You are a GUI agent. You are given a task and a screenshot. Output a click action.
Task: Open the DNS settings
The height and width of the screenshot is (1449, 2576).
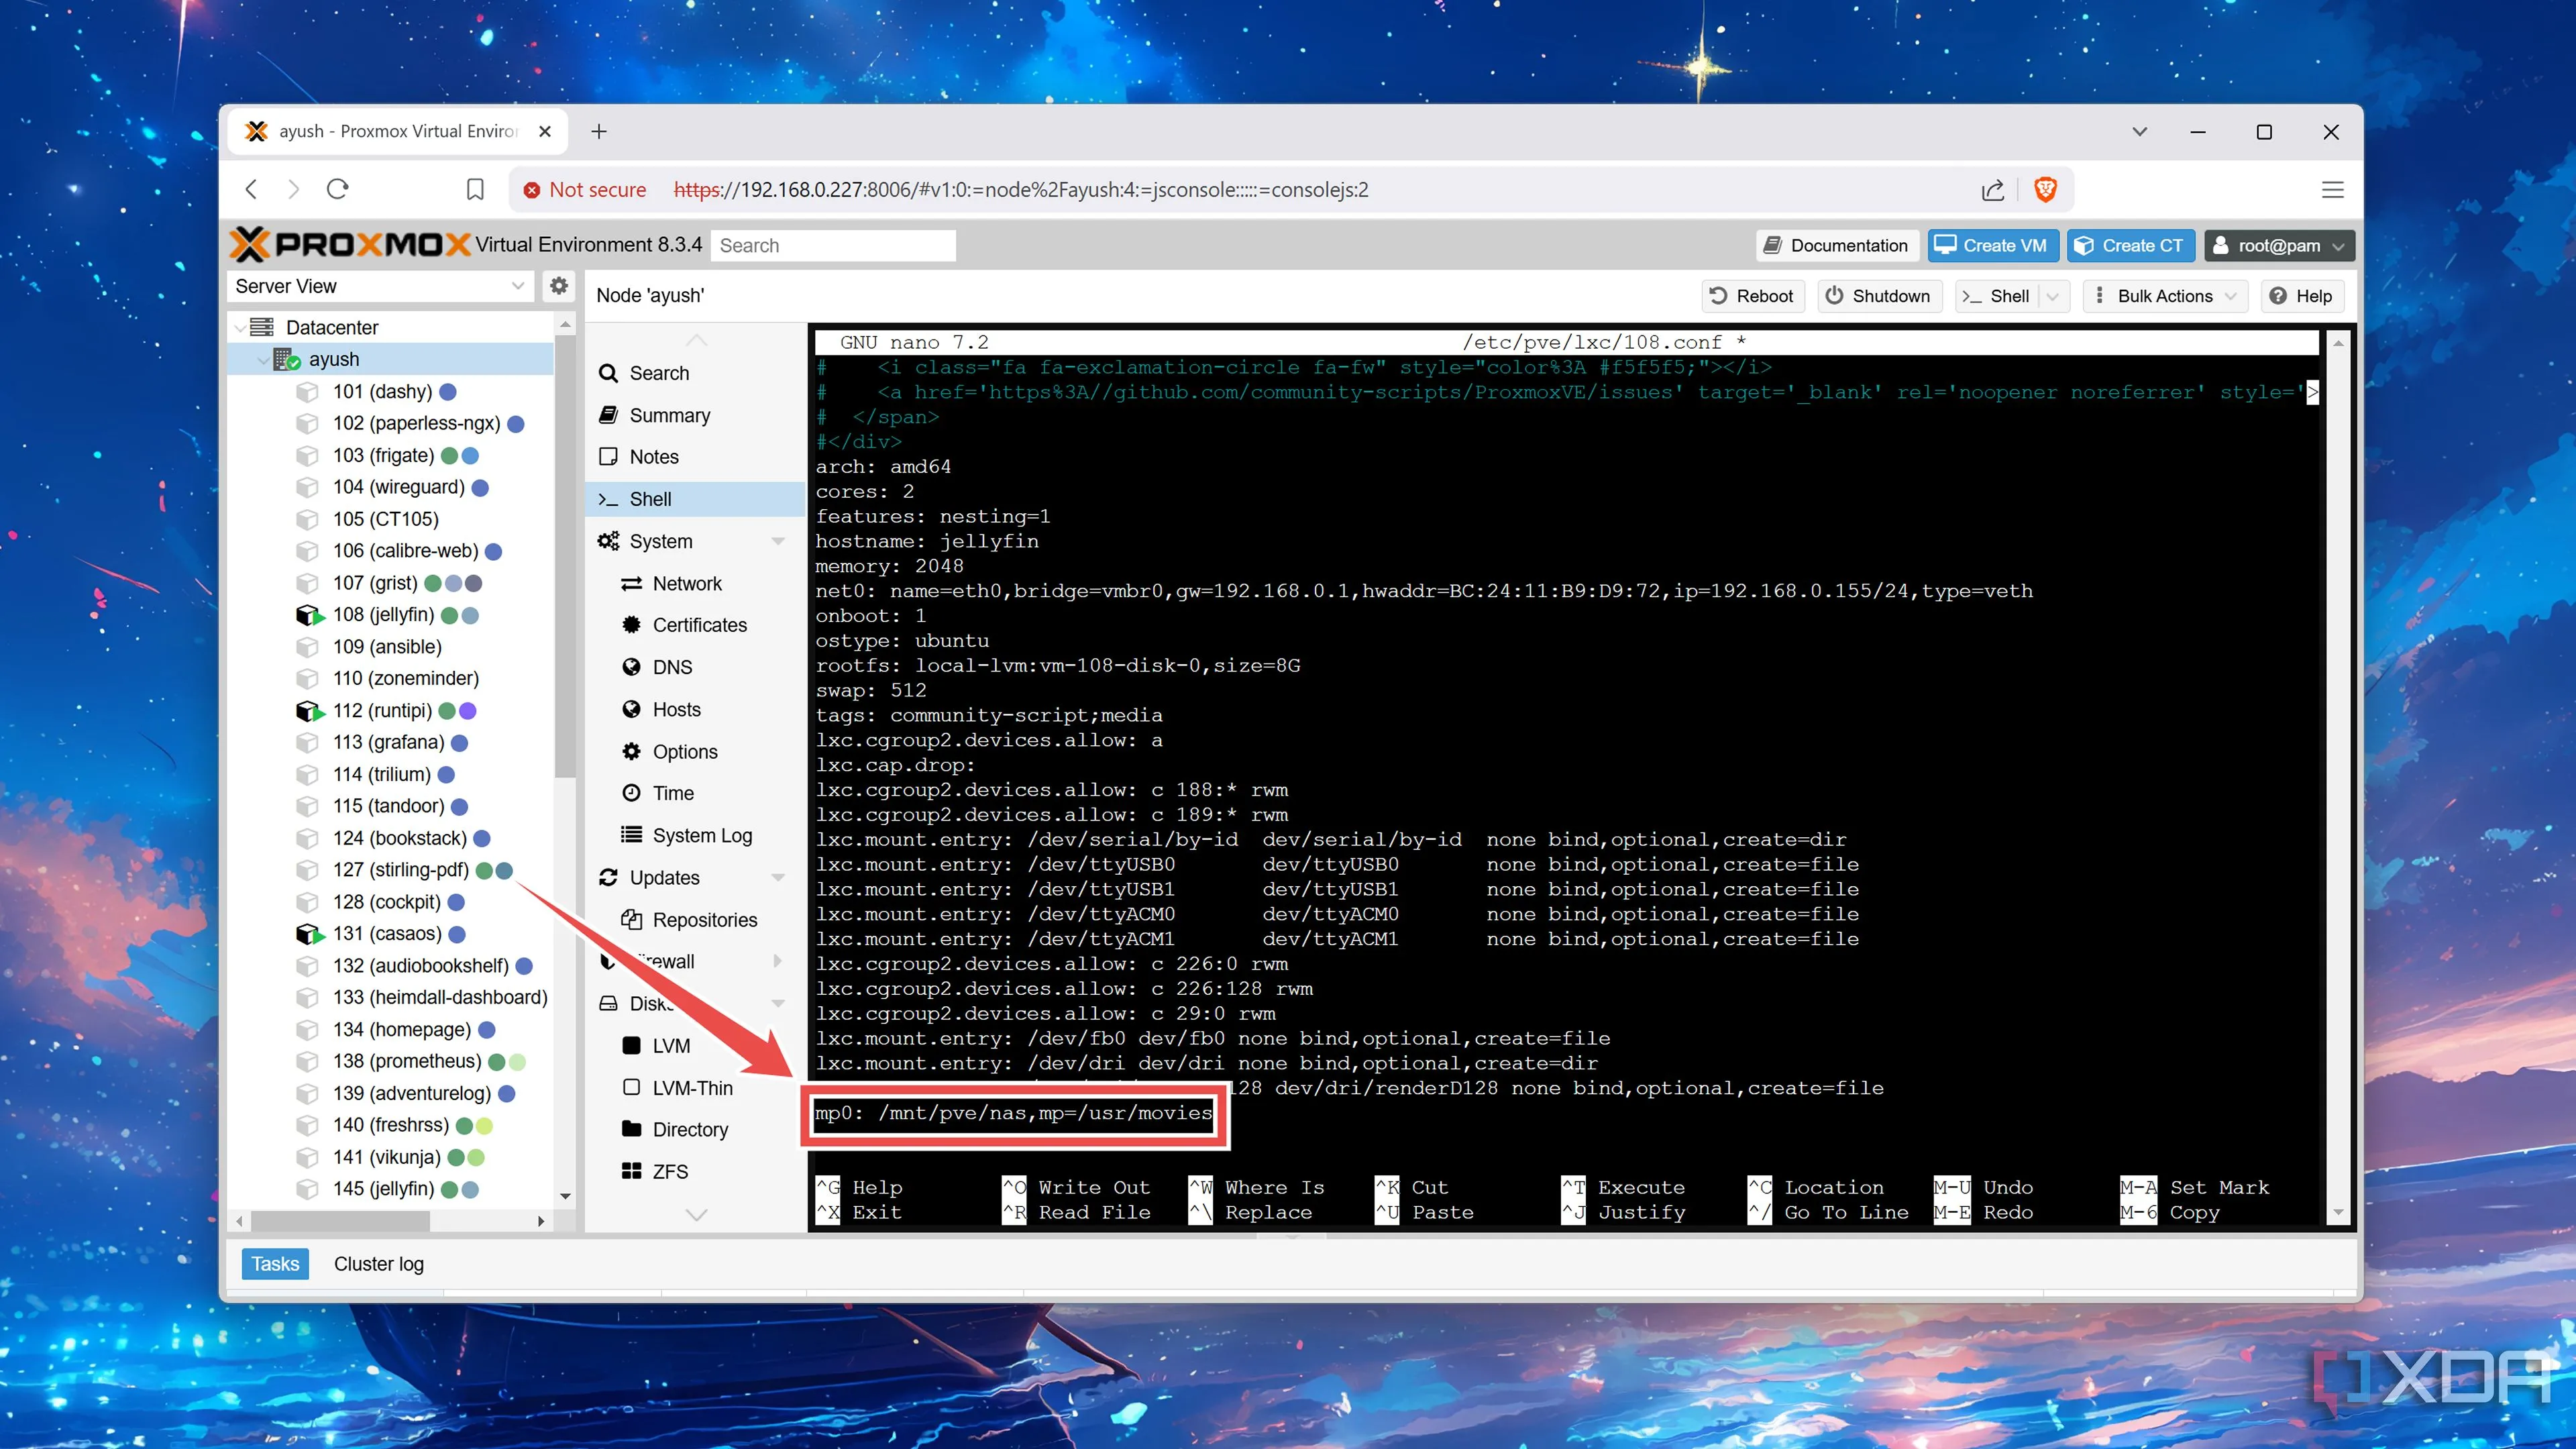(671, 666)
